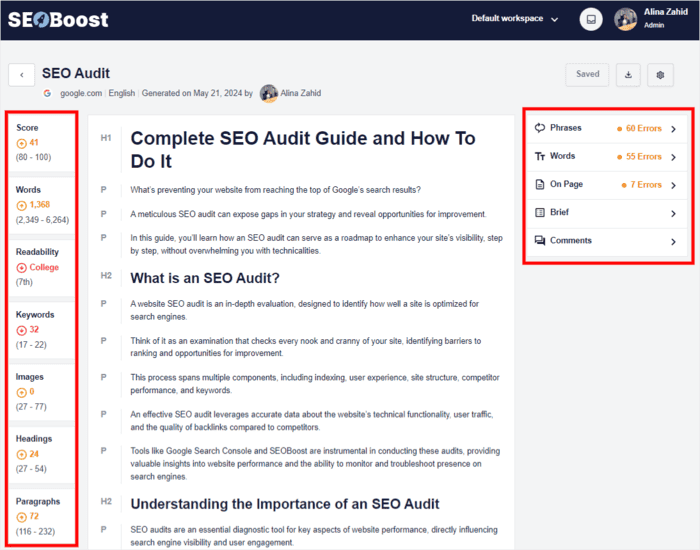Click the Headings up-arrow indicator icon
This screenshot has width=700, height=550.
(x=21, y=454)
